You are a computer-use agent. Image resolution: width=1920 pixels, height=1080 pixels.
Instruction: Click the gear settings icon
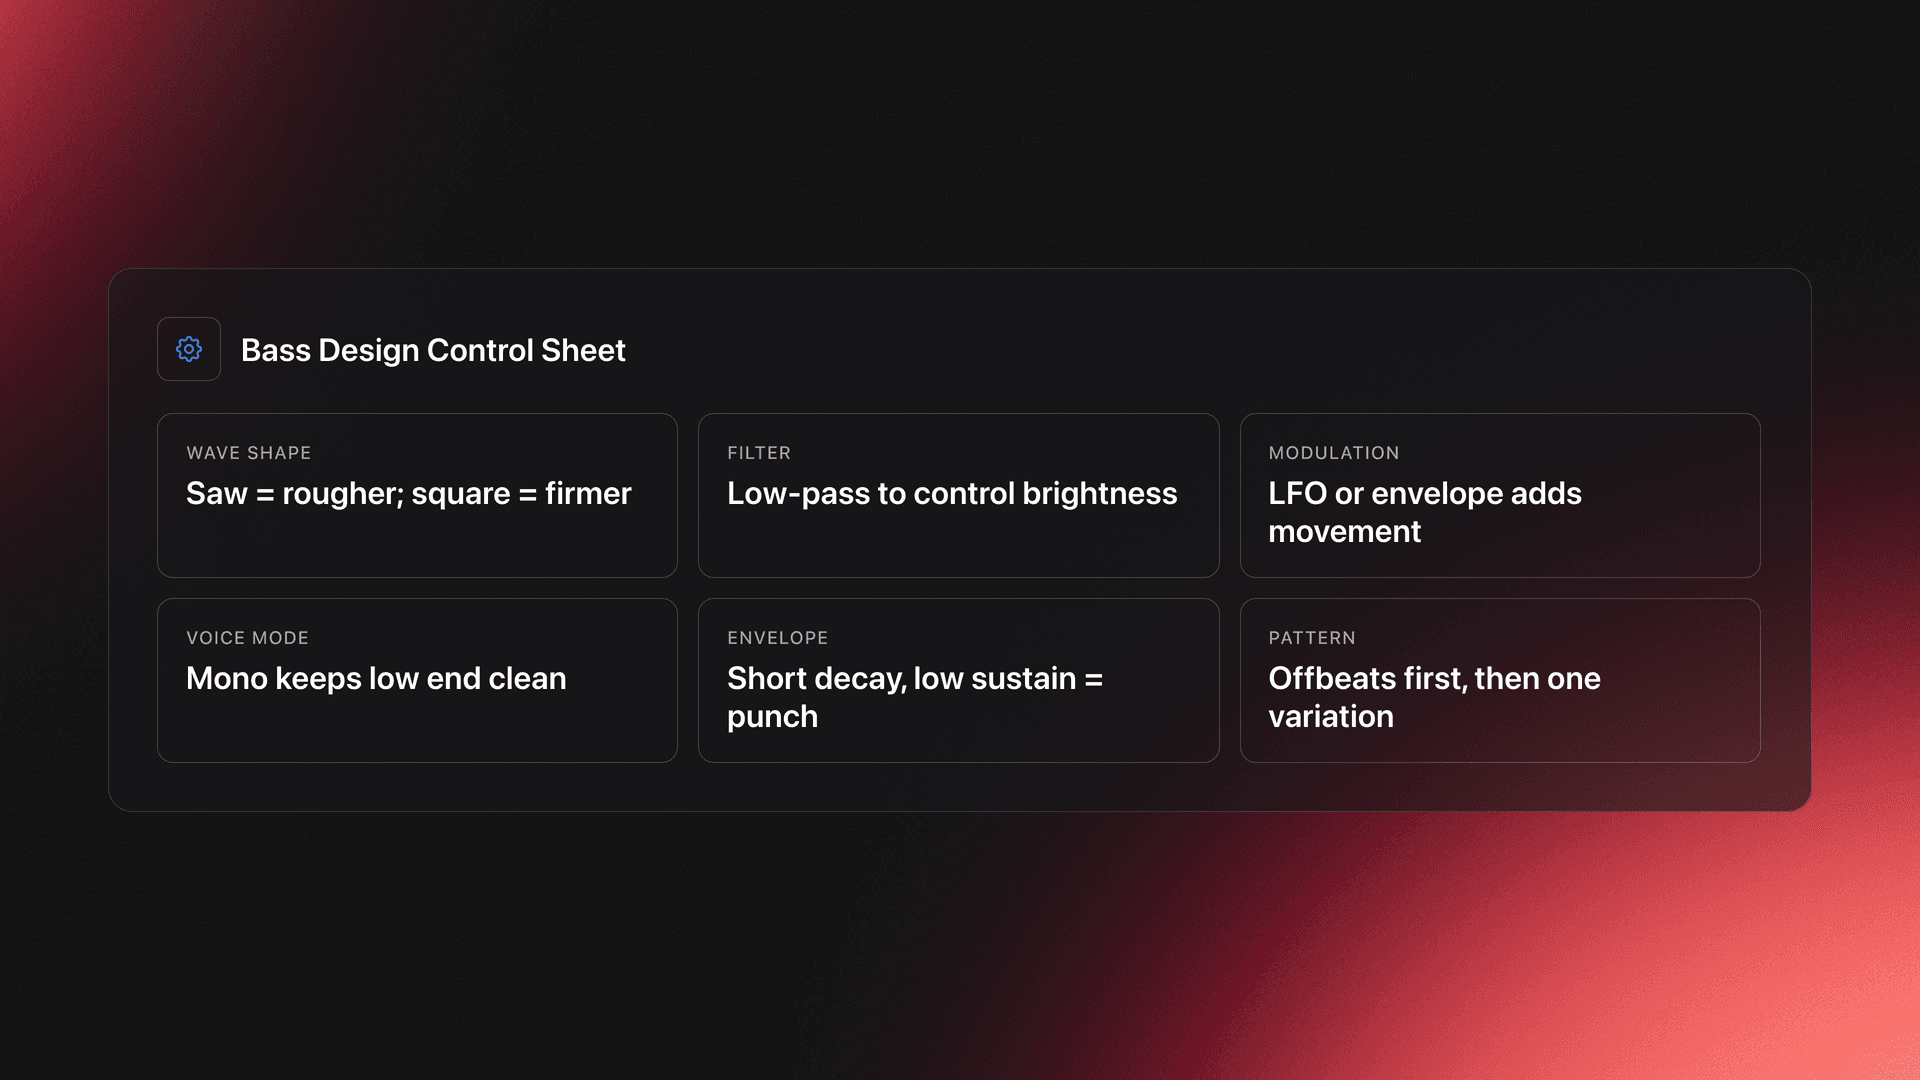189,349
